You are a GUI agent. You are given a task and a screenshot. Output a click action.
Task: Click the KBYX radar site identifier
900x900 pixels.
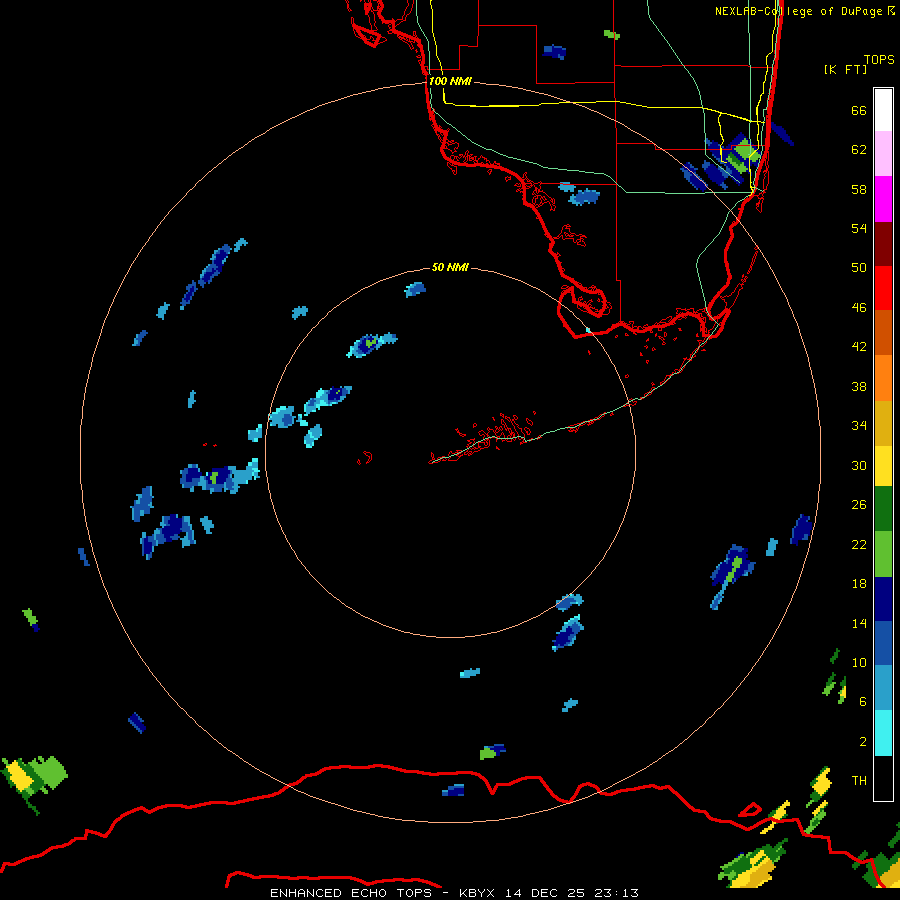(x=476, y=893)
